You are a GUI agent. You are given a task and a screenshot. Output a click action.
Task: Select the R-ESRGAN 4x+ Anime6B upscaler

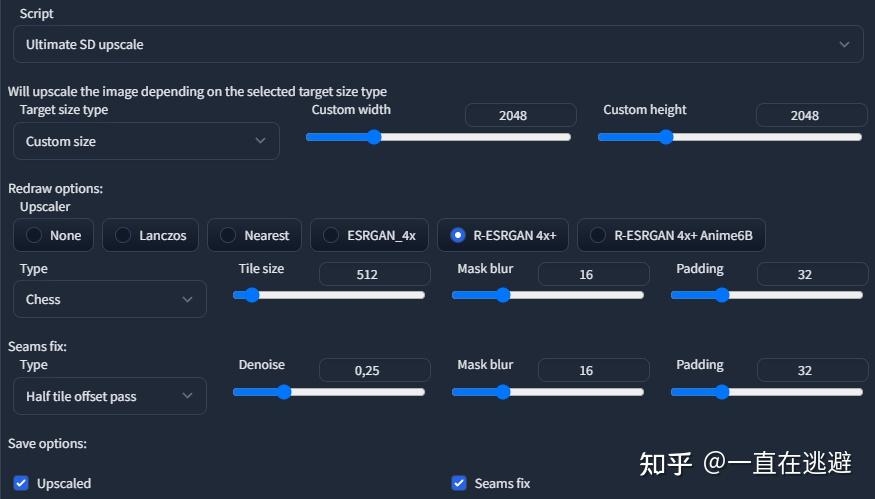click(671, 235)
